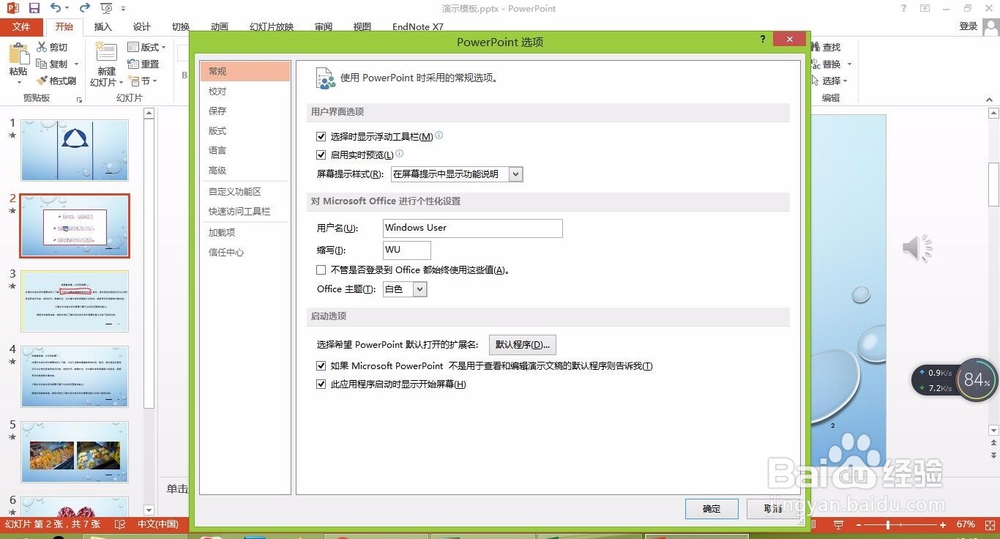Select Save (保存) options category
Screen dimensions: 1000x539
tap(246, 111)
